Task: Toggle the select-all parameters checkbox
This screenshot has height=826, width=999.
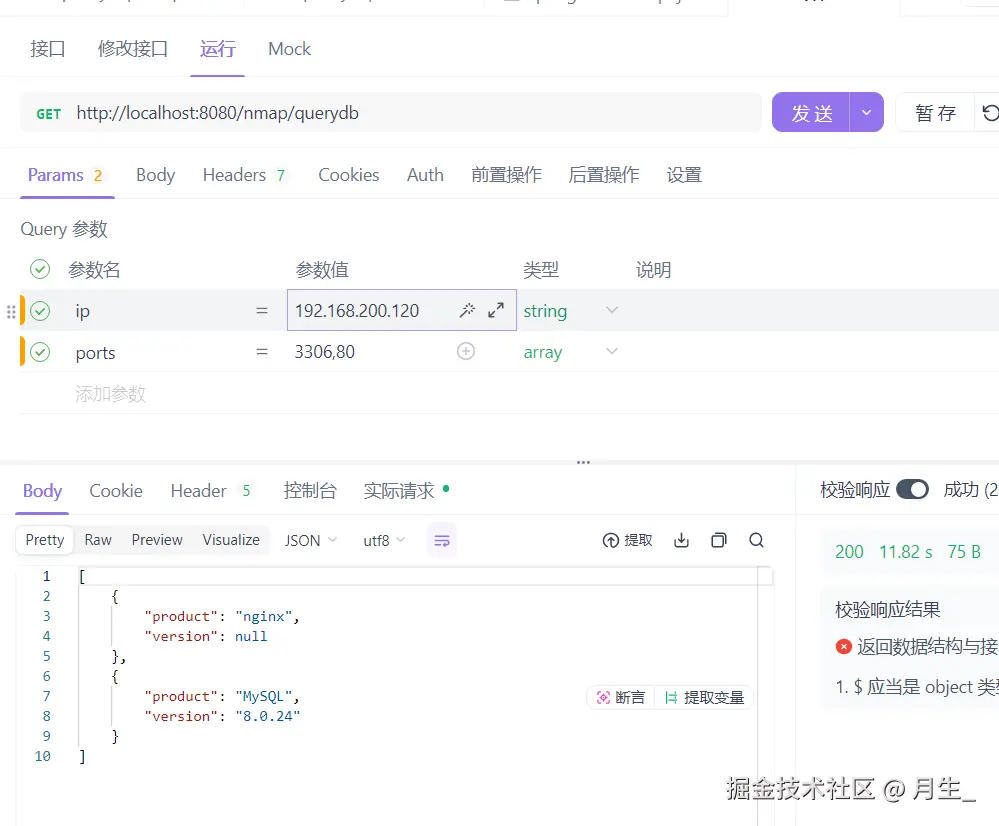Action: point(40,270)
